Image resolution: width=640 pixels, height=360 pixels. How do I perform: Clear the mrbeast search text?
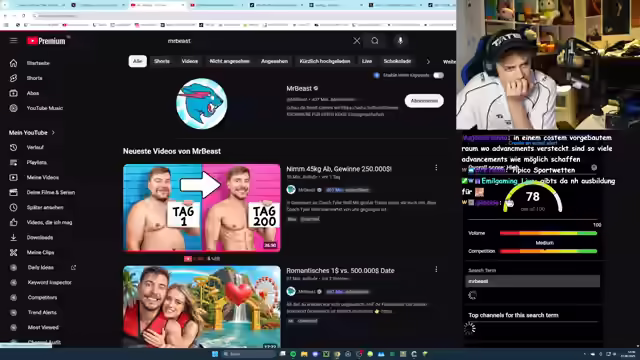click(x=356, y=41)
